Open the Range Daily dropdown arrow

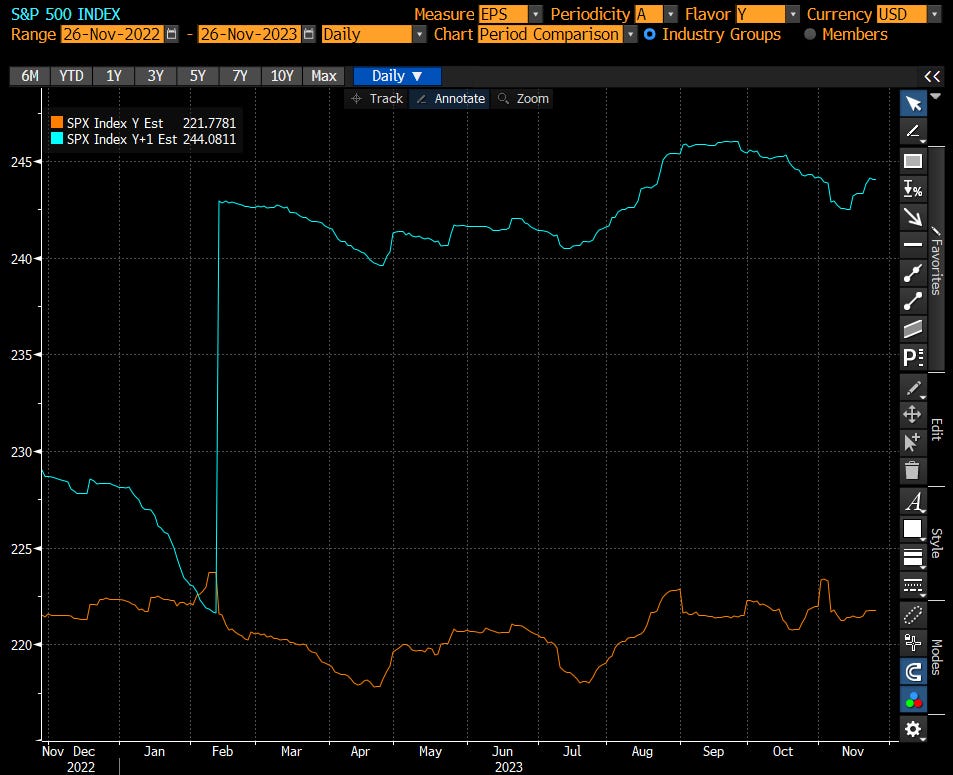[x=419, y=34]
